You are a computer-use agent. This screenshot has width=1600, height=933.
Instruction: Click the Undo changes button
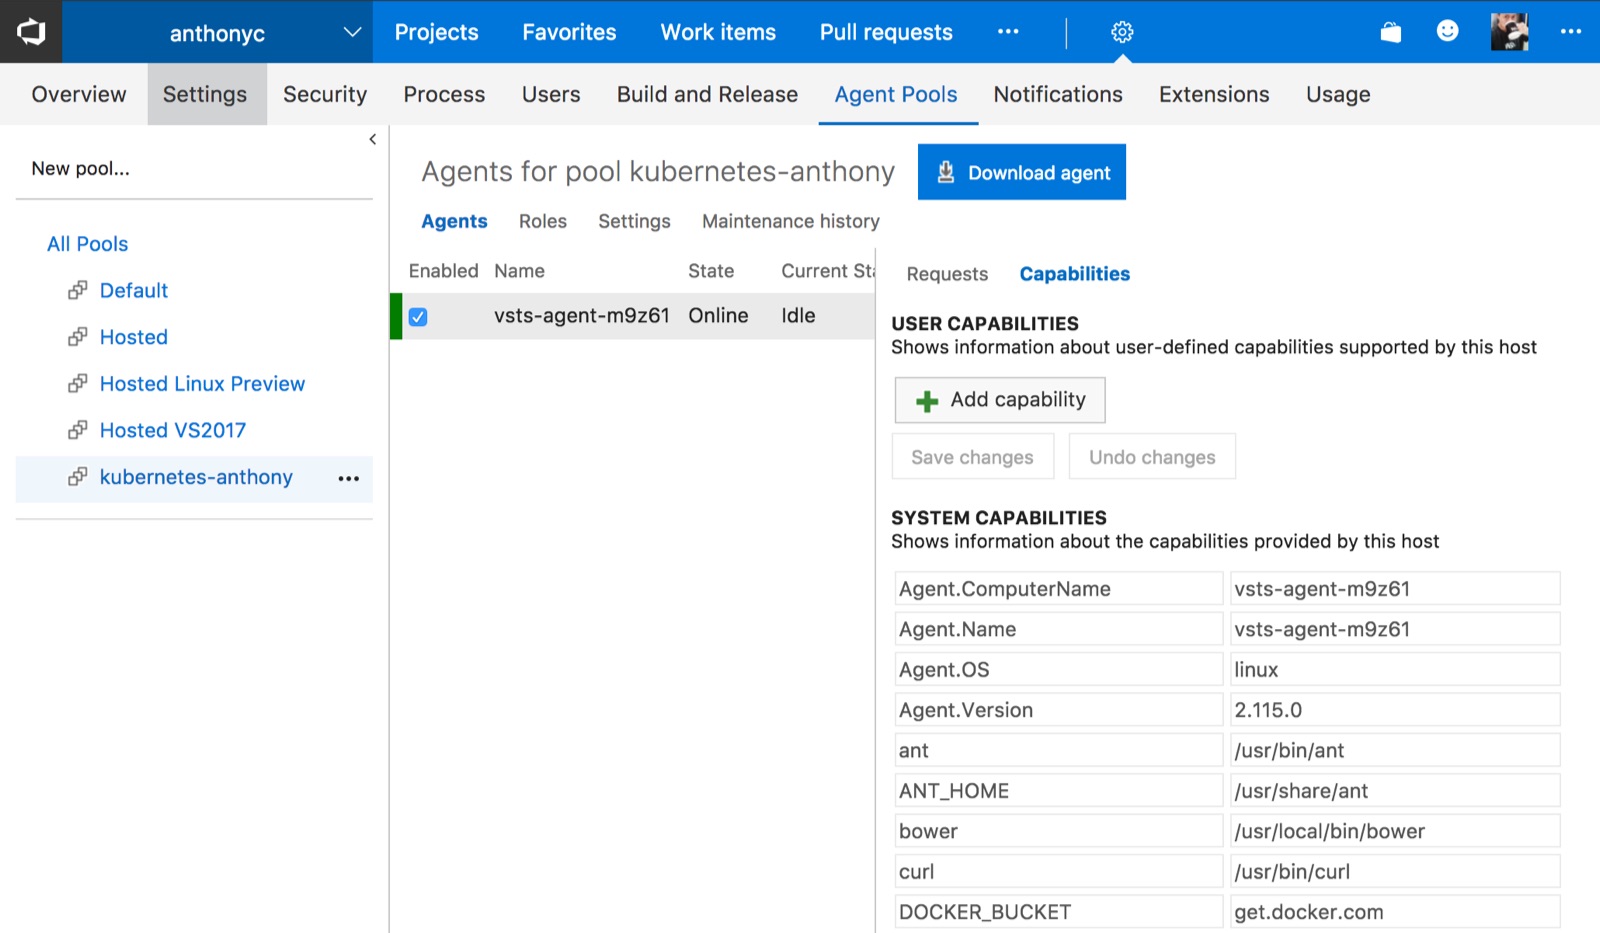coord(1152,457)
